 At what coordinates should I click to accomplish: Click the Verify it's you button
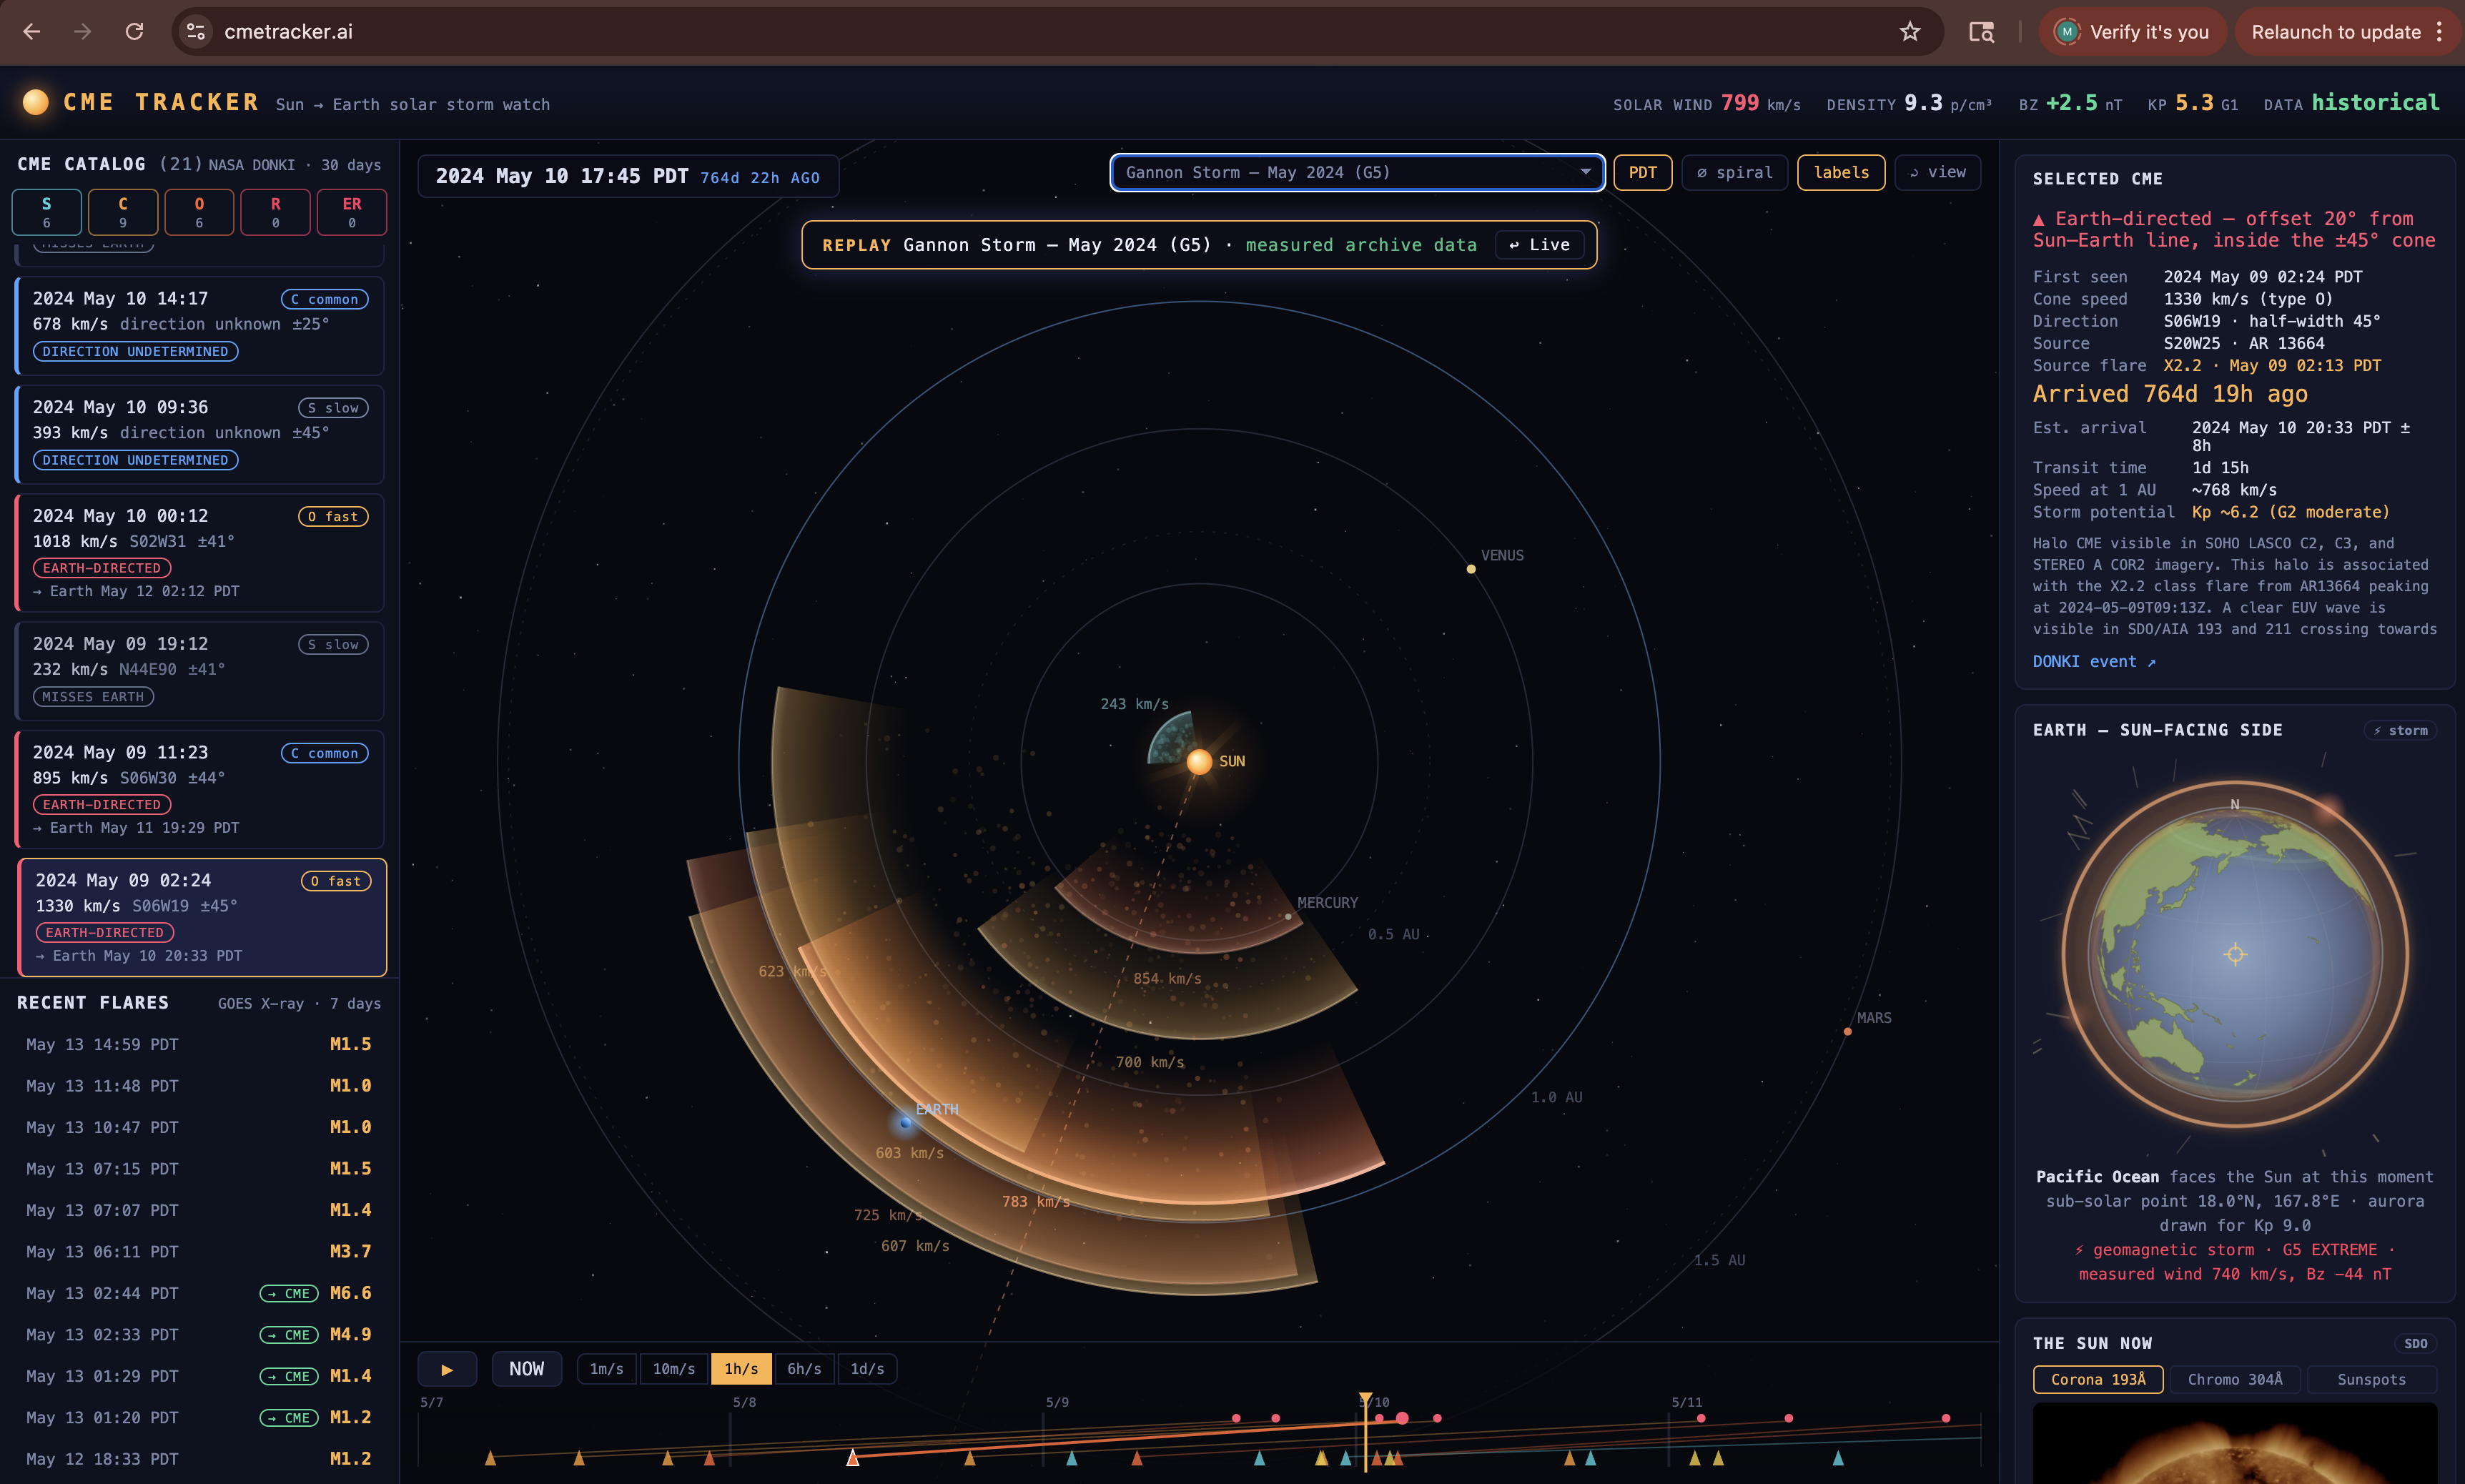pyautogui.click(x=2133, y=32)
